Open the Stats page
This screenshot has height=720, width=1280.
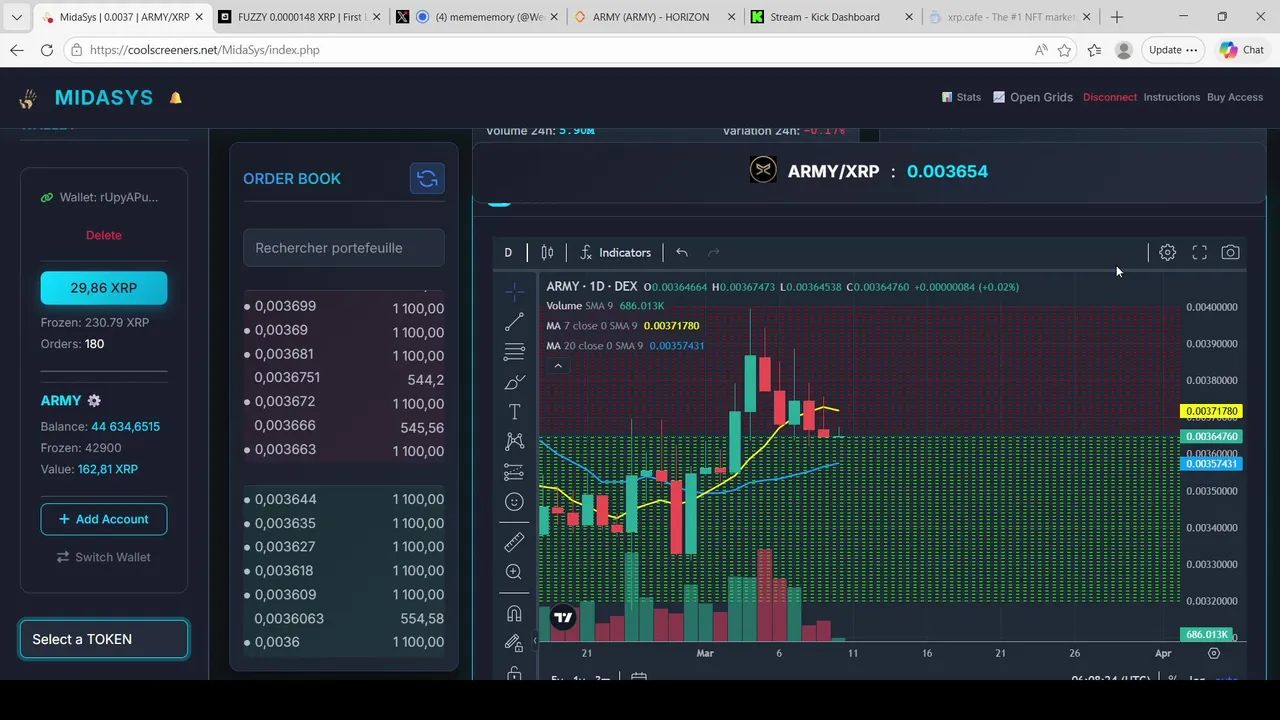pyautogui.click(x=961, y=97)
